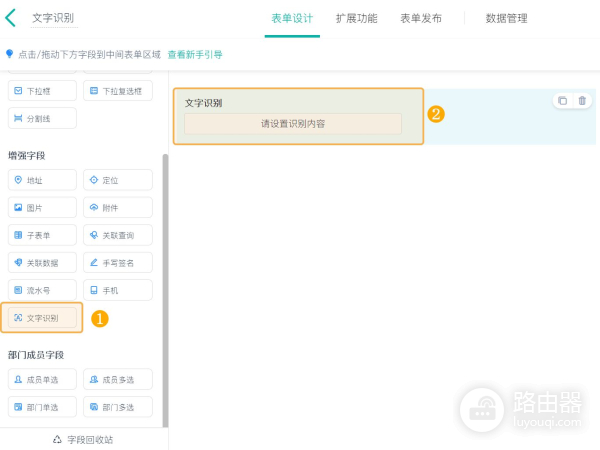600x450 pixels.
Task: Add the 成员单选 field
Action: coord(42,379)
